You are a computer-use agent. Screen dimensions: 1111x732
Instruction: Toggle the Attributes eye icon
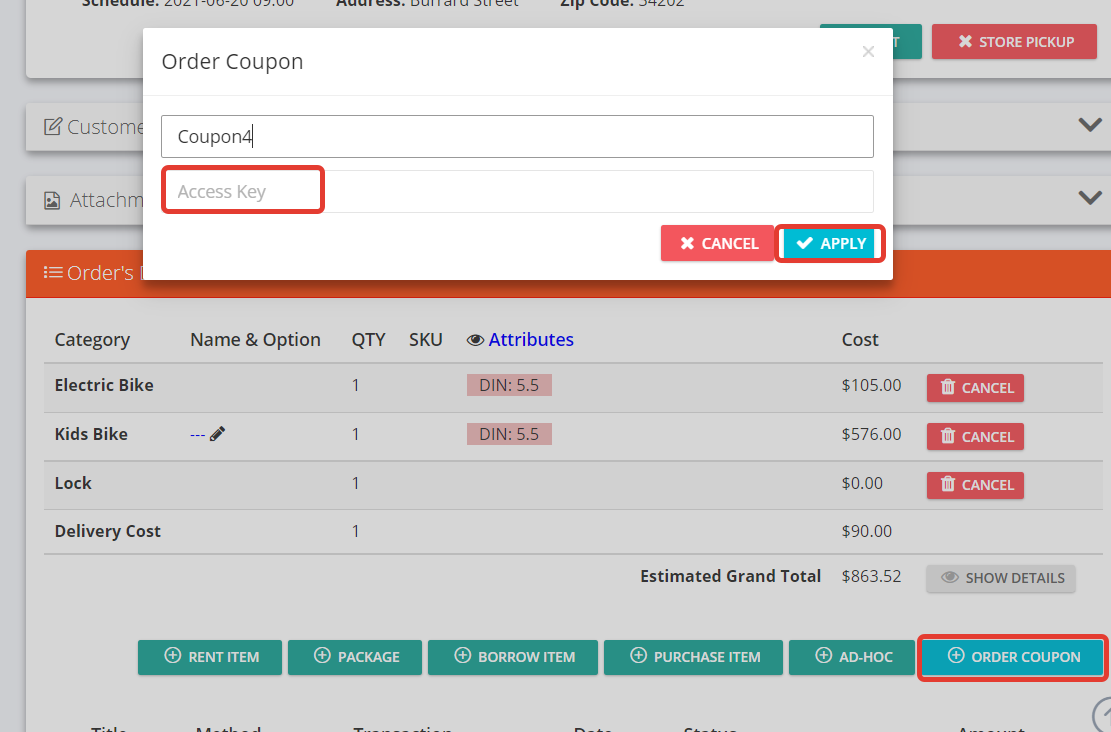click(475, 341)
